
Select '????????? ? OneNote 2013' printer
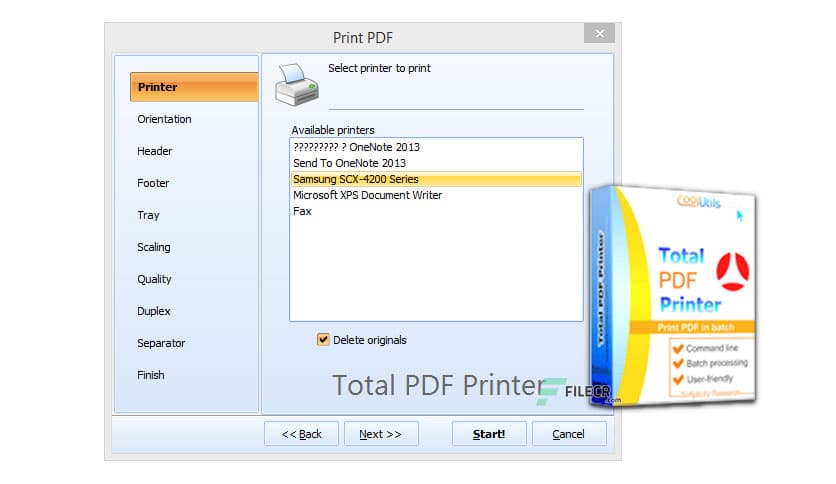pyautogui.click(x=436, y=147)
